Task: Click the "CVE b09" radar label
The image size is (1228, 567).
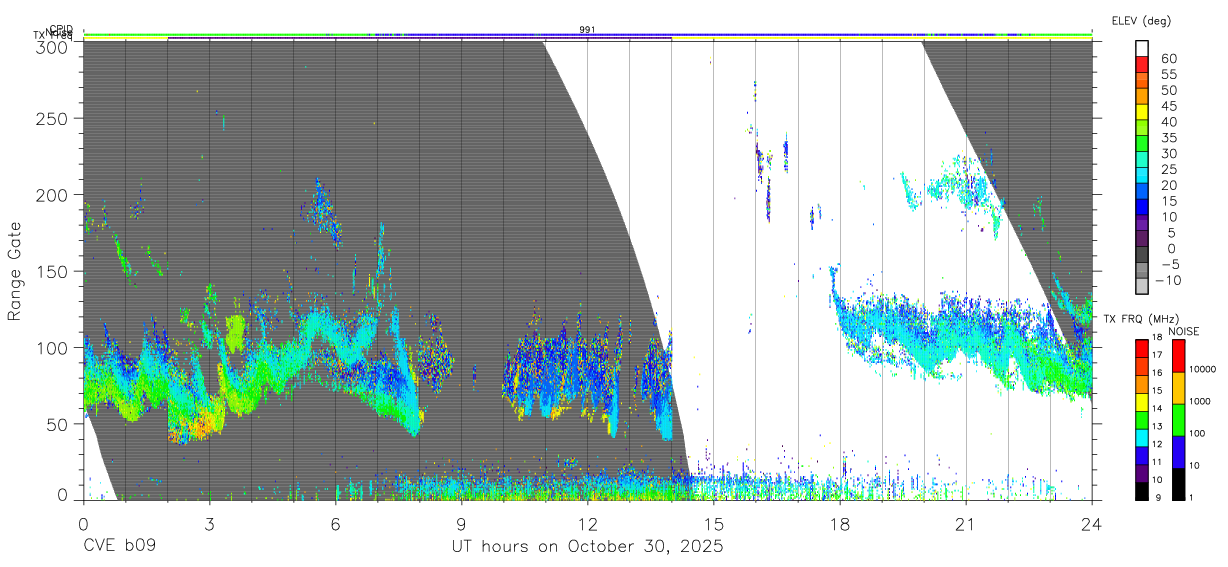Action: coord(118,547)
